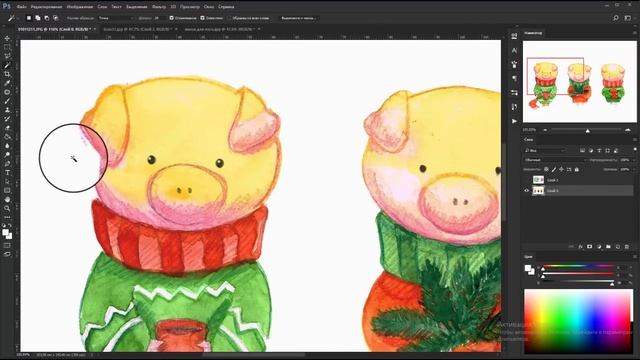Image resolution: width=640 pixels, height=360 pixels.
Task: Select the Lasso tool
Action: (7, 56)
